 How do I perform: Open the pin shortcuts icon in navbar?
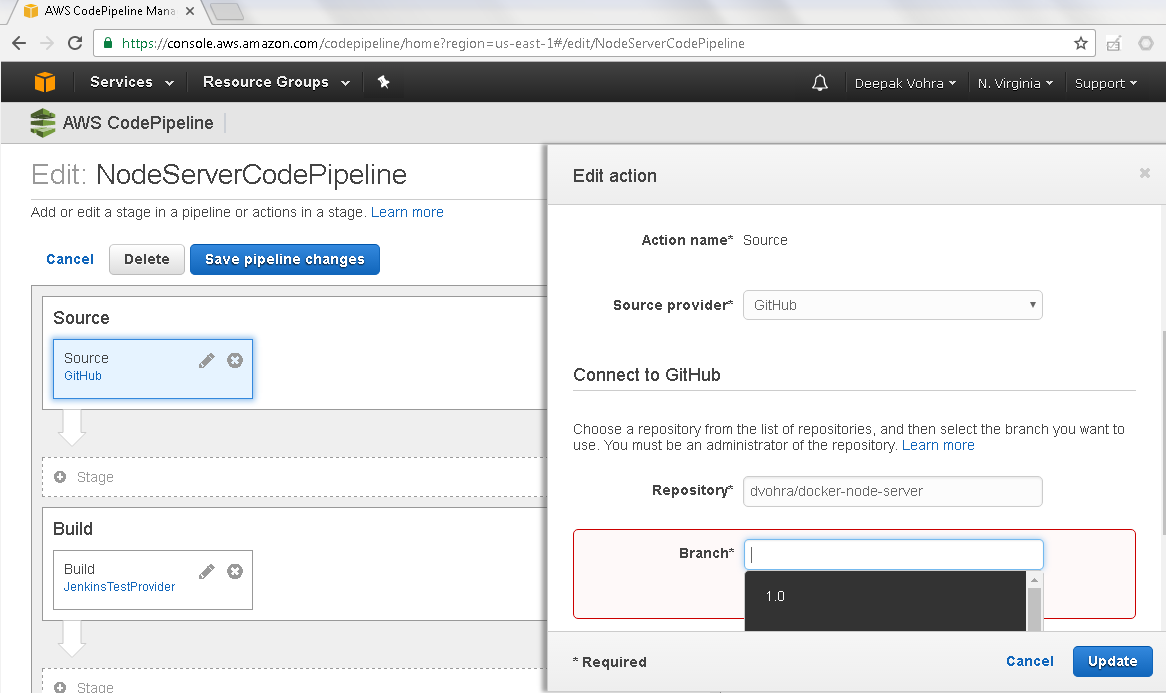384,82
